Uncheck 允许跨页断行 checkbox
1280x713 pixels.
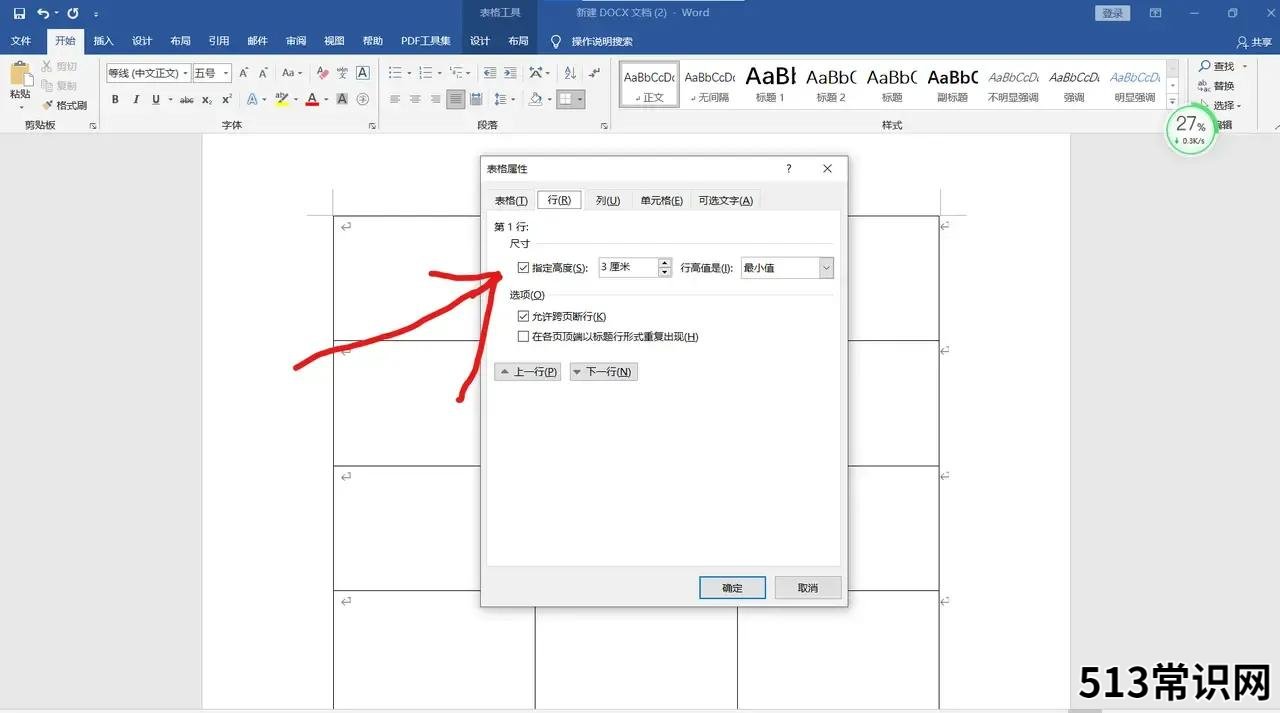523,317
